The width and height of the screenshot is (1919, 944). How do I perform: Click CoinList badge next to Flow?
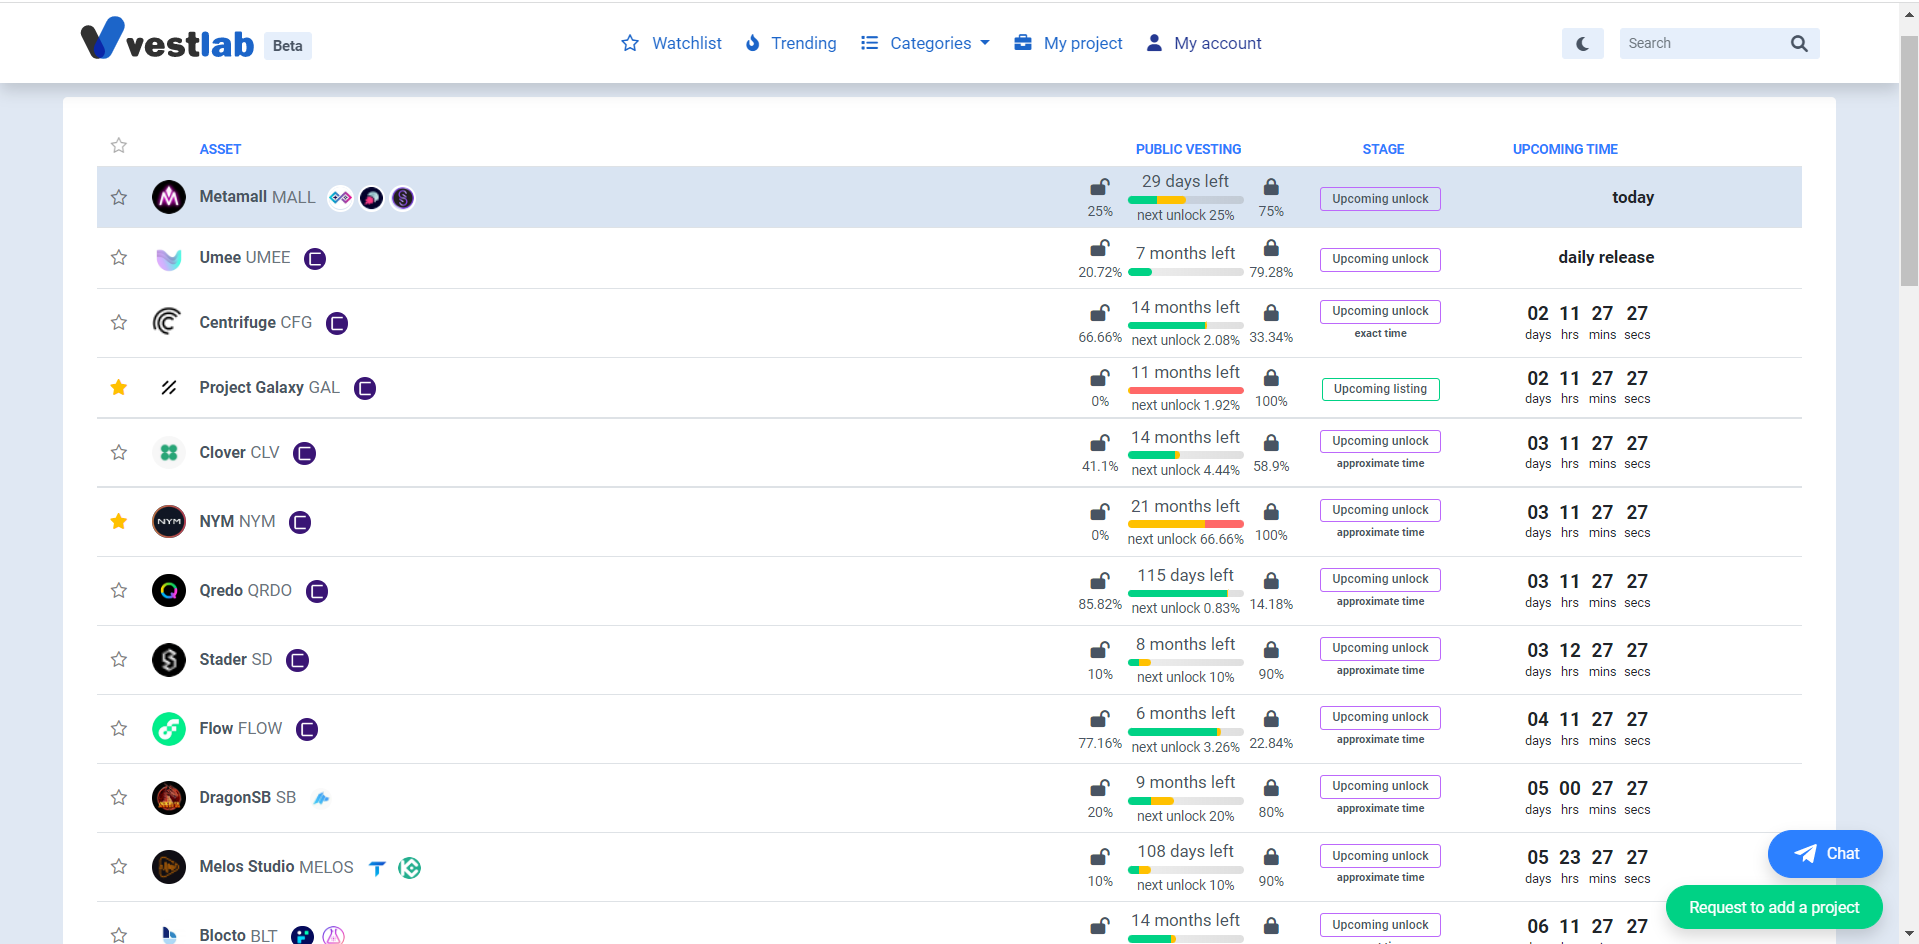coord(307,729)
